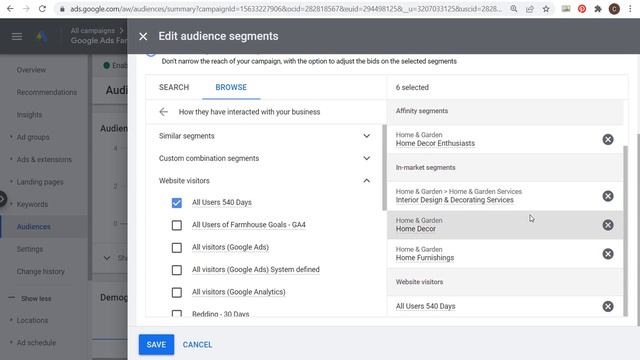Click the Google Ads logo
The image size is (640, 360).
coord(42,37)
